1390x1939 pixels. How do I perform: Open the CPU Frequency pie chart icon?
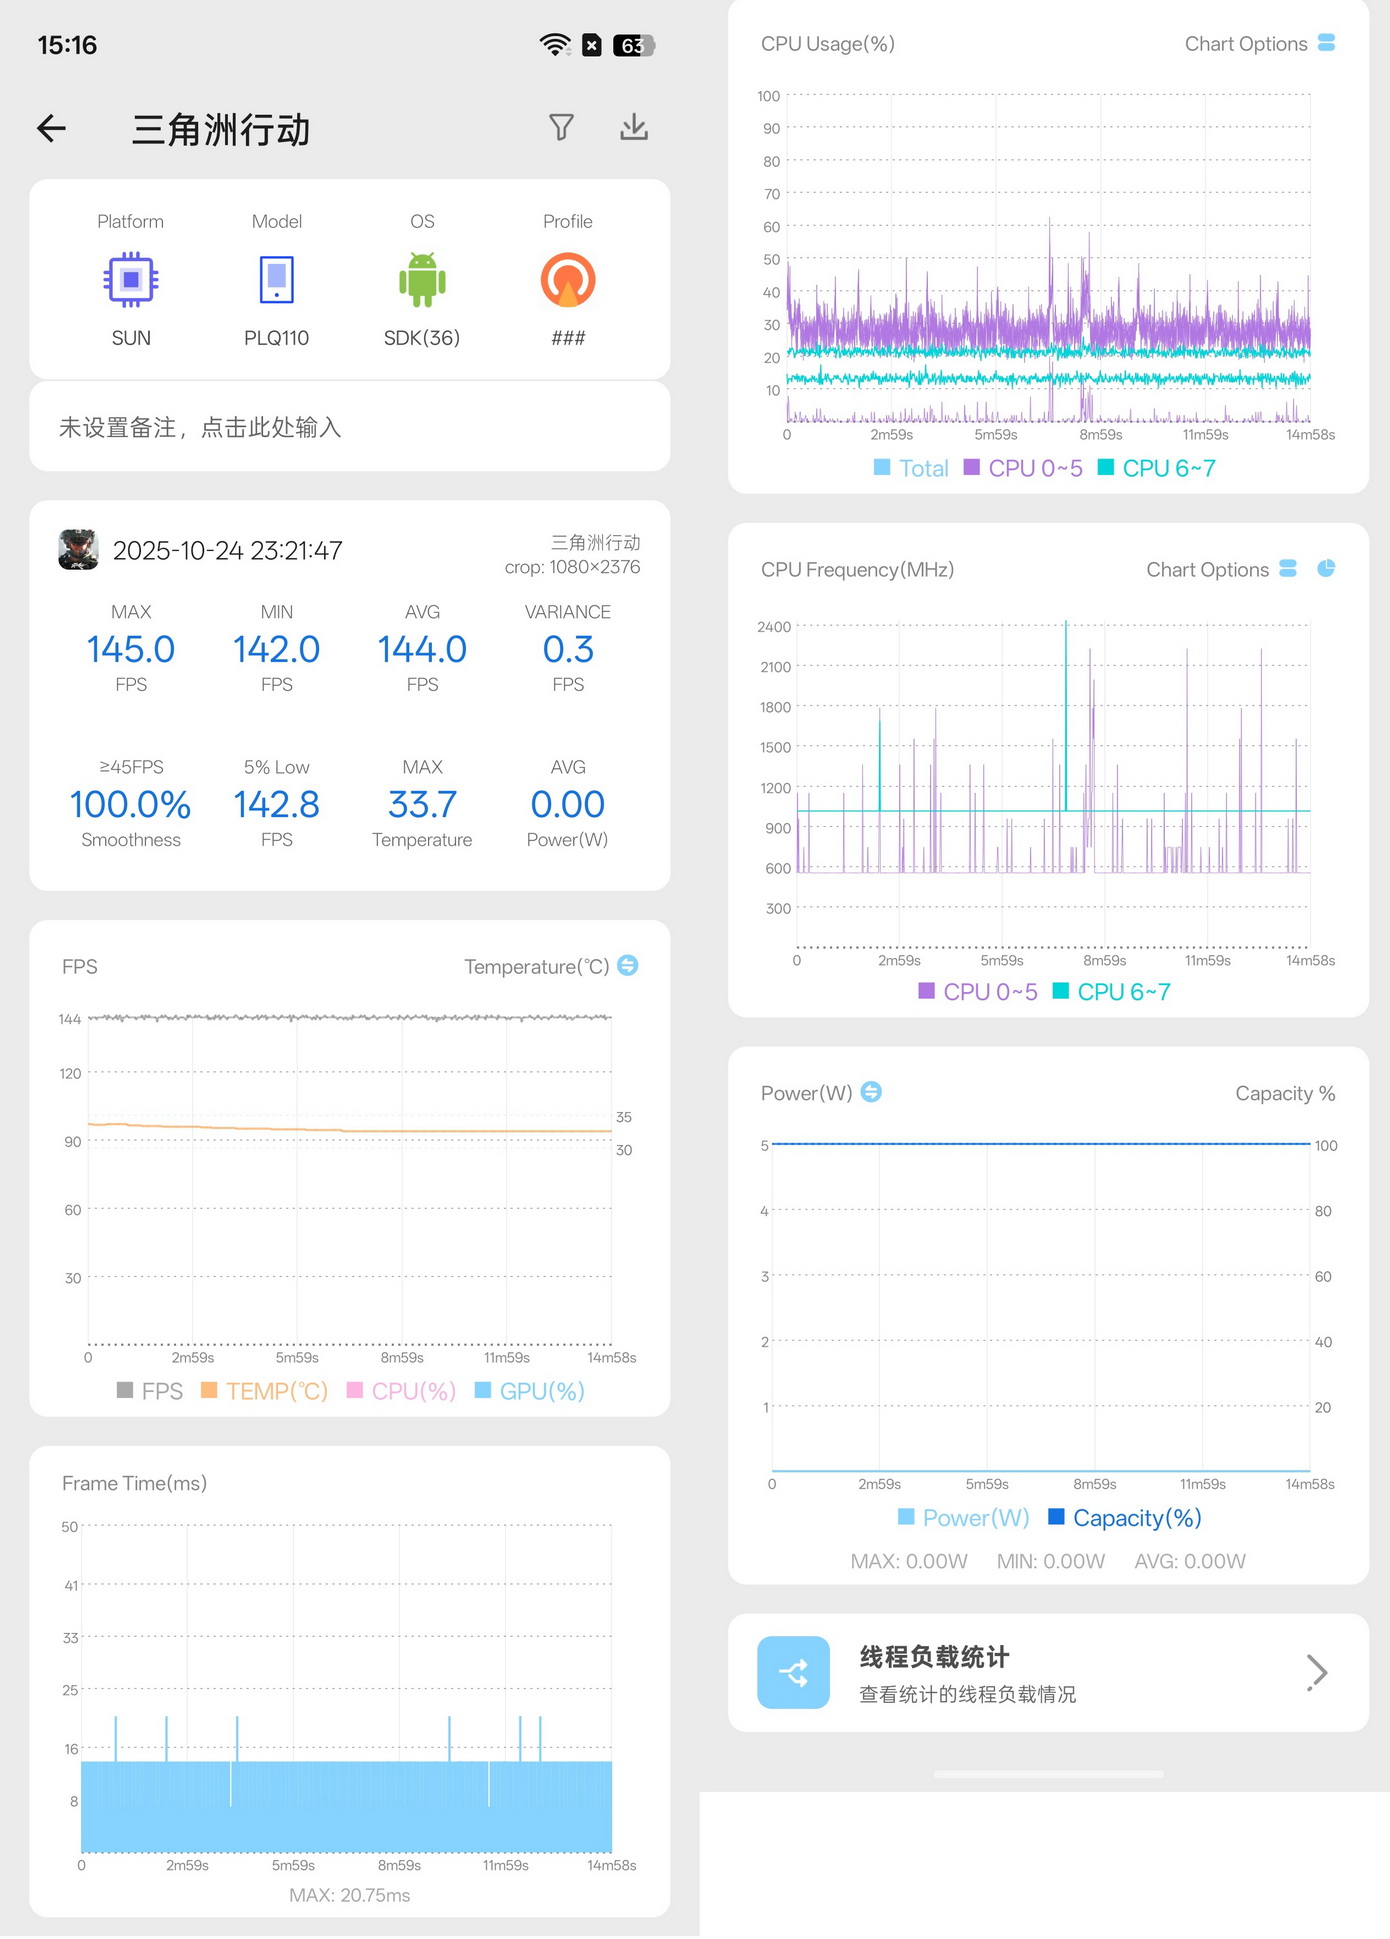tap(1326, 568)
